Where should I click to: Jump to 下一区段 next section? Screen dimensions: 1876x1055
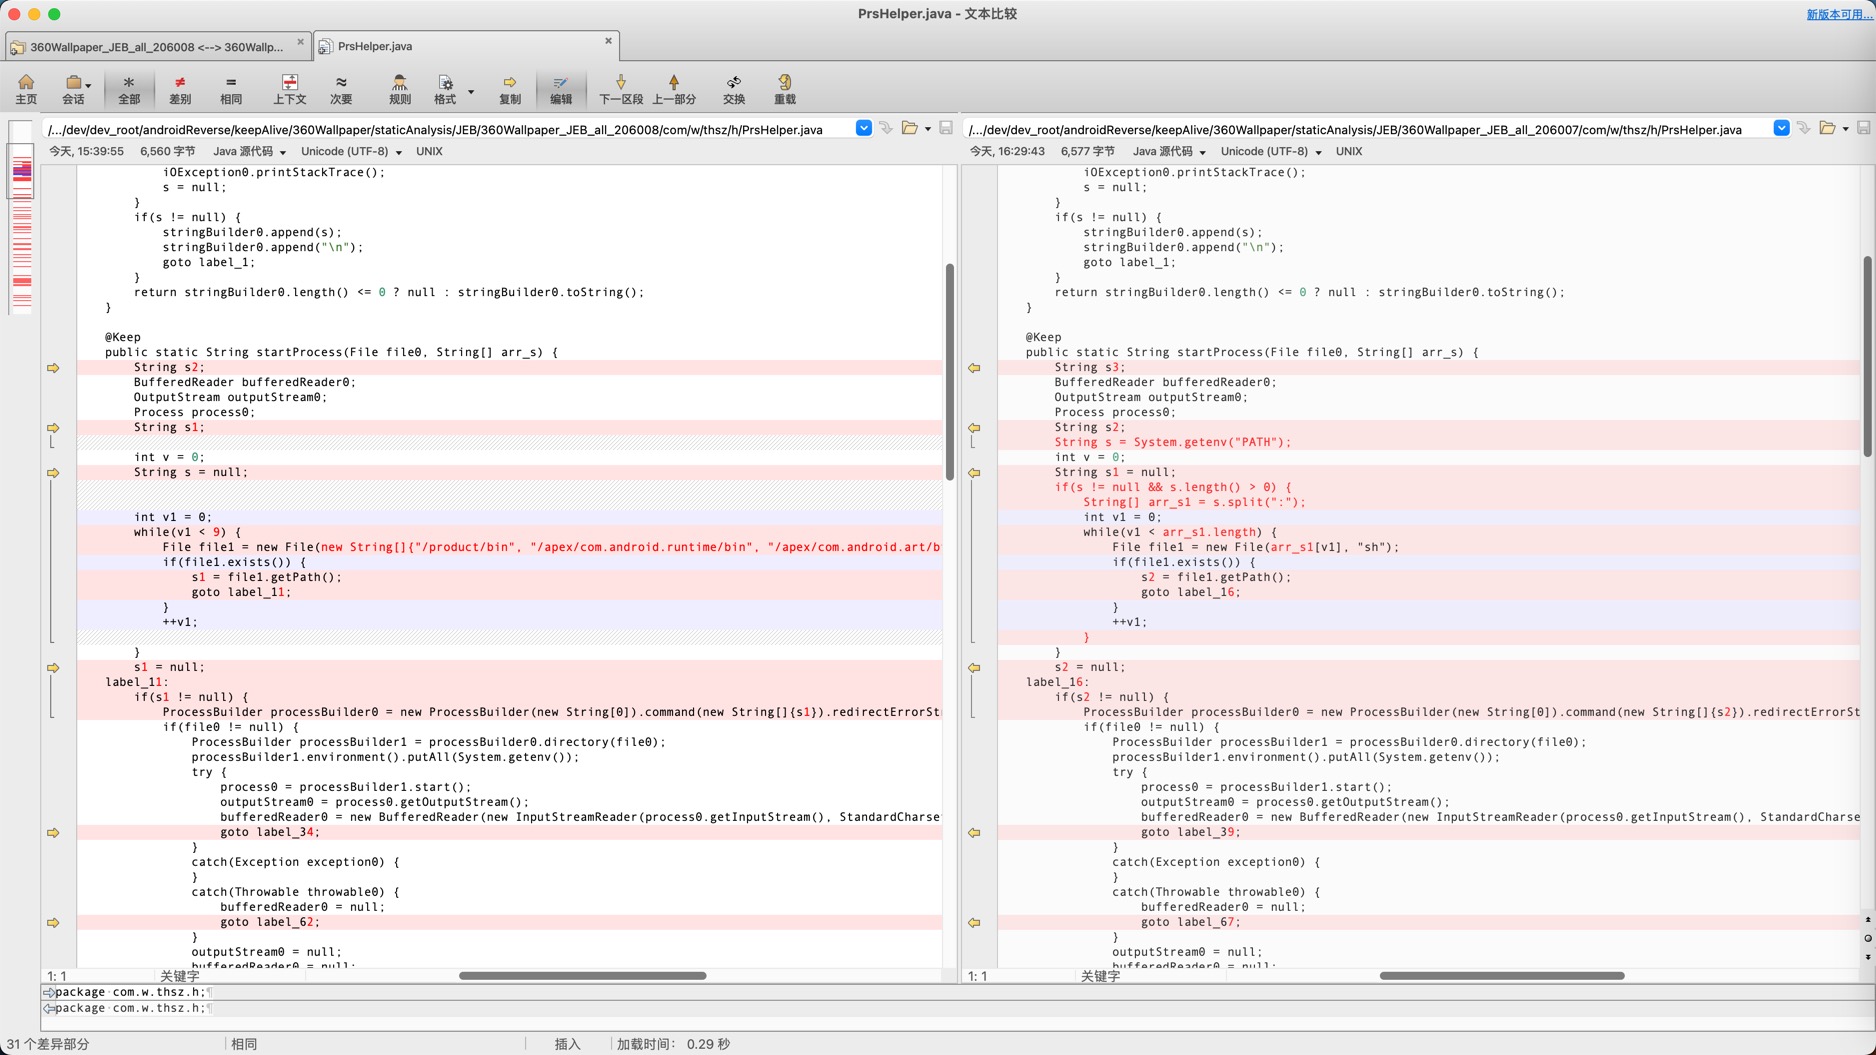[621, 89]
